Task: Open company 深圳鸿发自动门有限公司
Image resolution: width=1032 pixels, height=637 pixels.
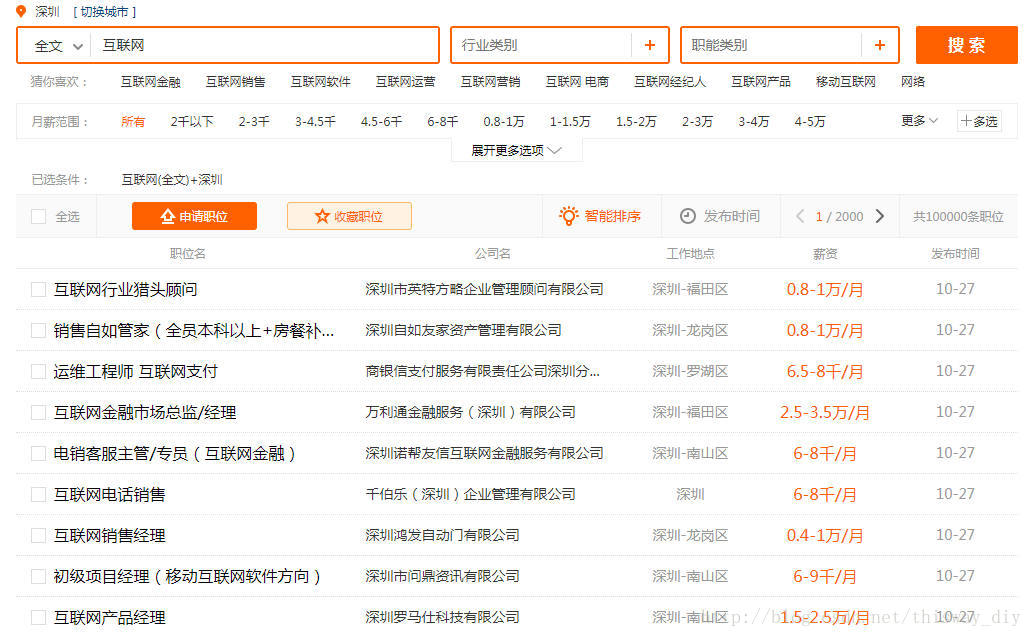Action: click(442, 535)
